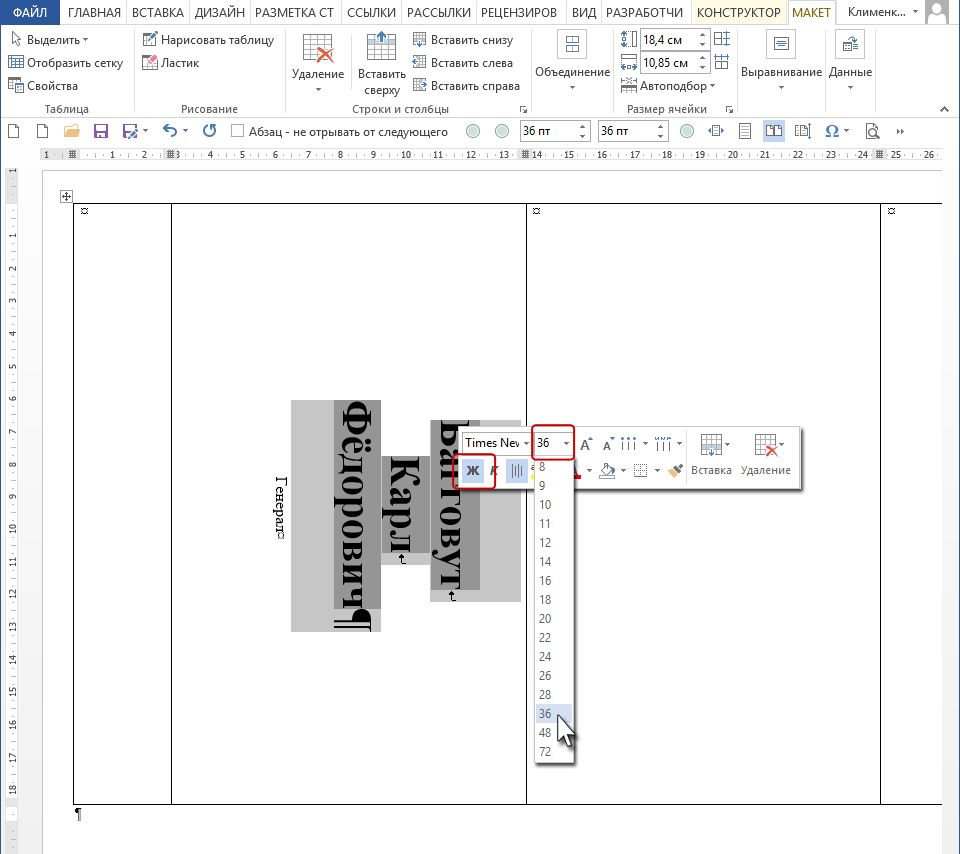Open the Автоподбор dropdown

point(669,86)
